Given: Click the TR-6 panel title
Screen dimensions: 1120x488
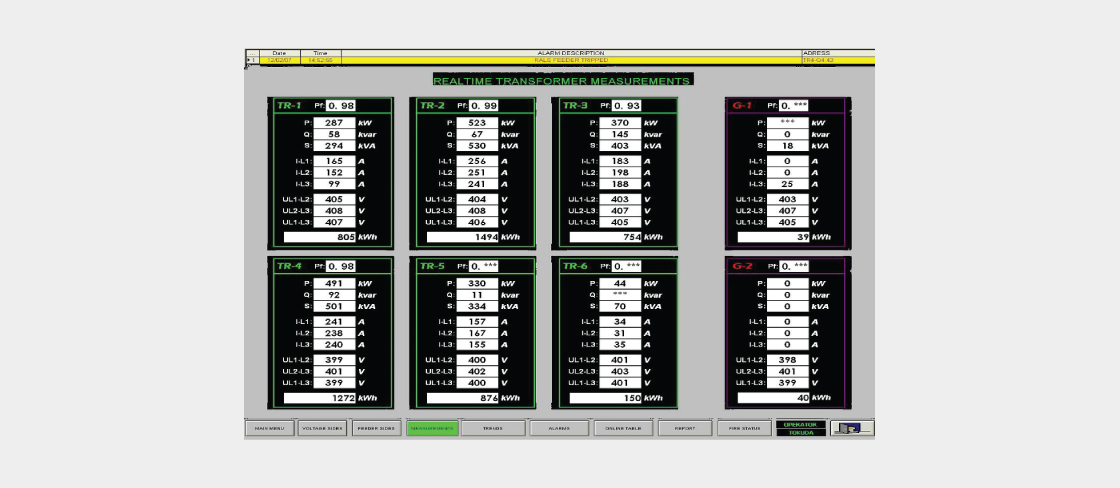Looking at the screenshot, I should 575,266.
